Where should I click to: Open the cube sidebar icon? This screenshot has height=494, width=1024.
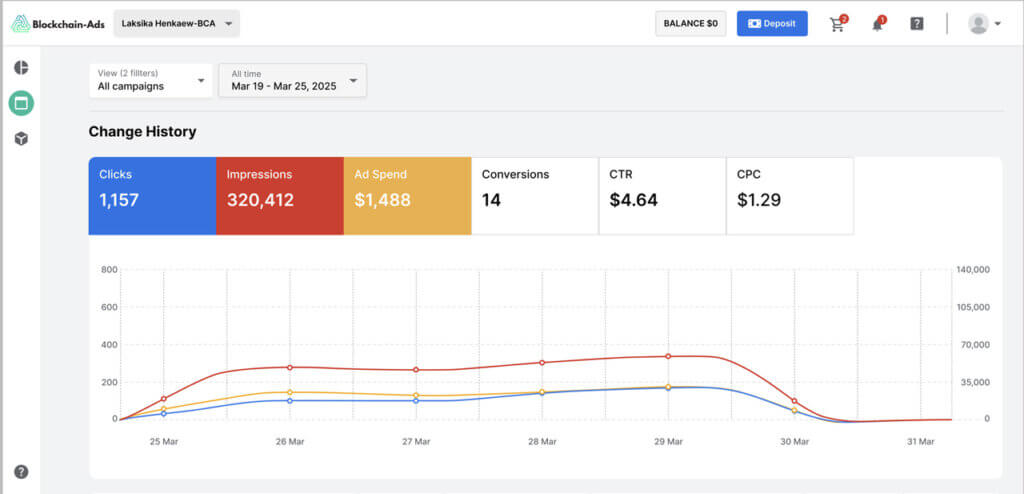pos(22,139)
